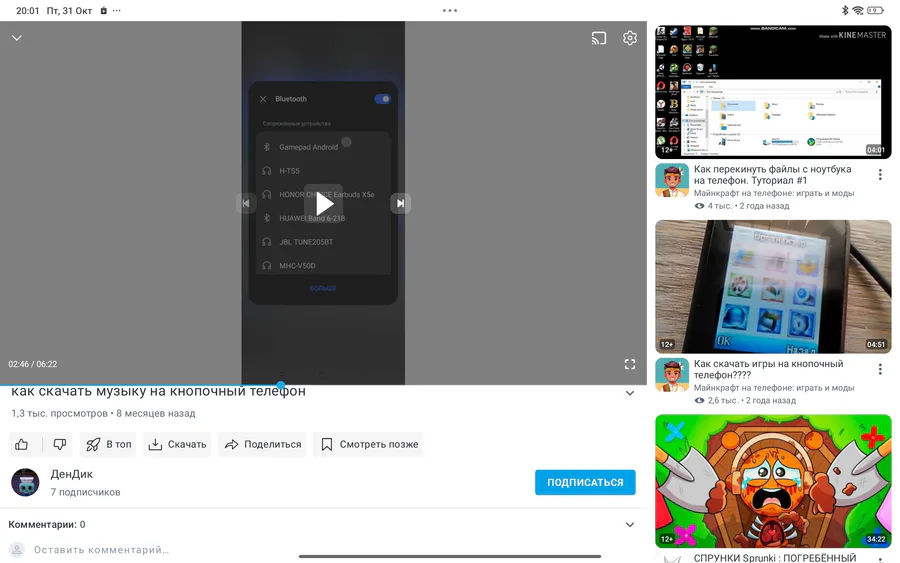Open video settings gear icon
Screen dimensions: 900x563
630,38
